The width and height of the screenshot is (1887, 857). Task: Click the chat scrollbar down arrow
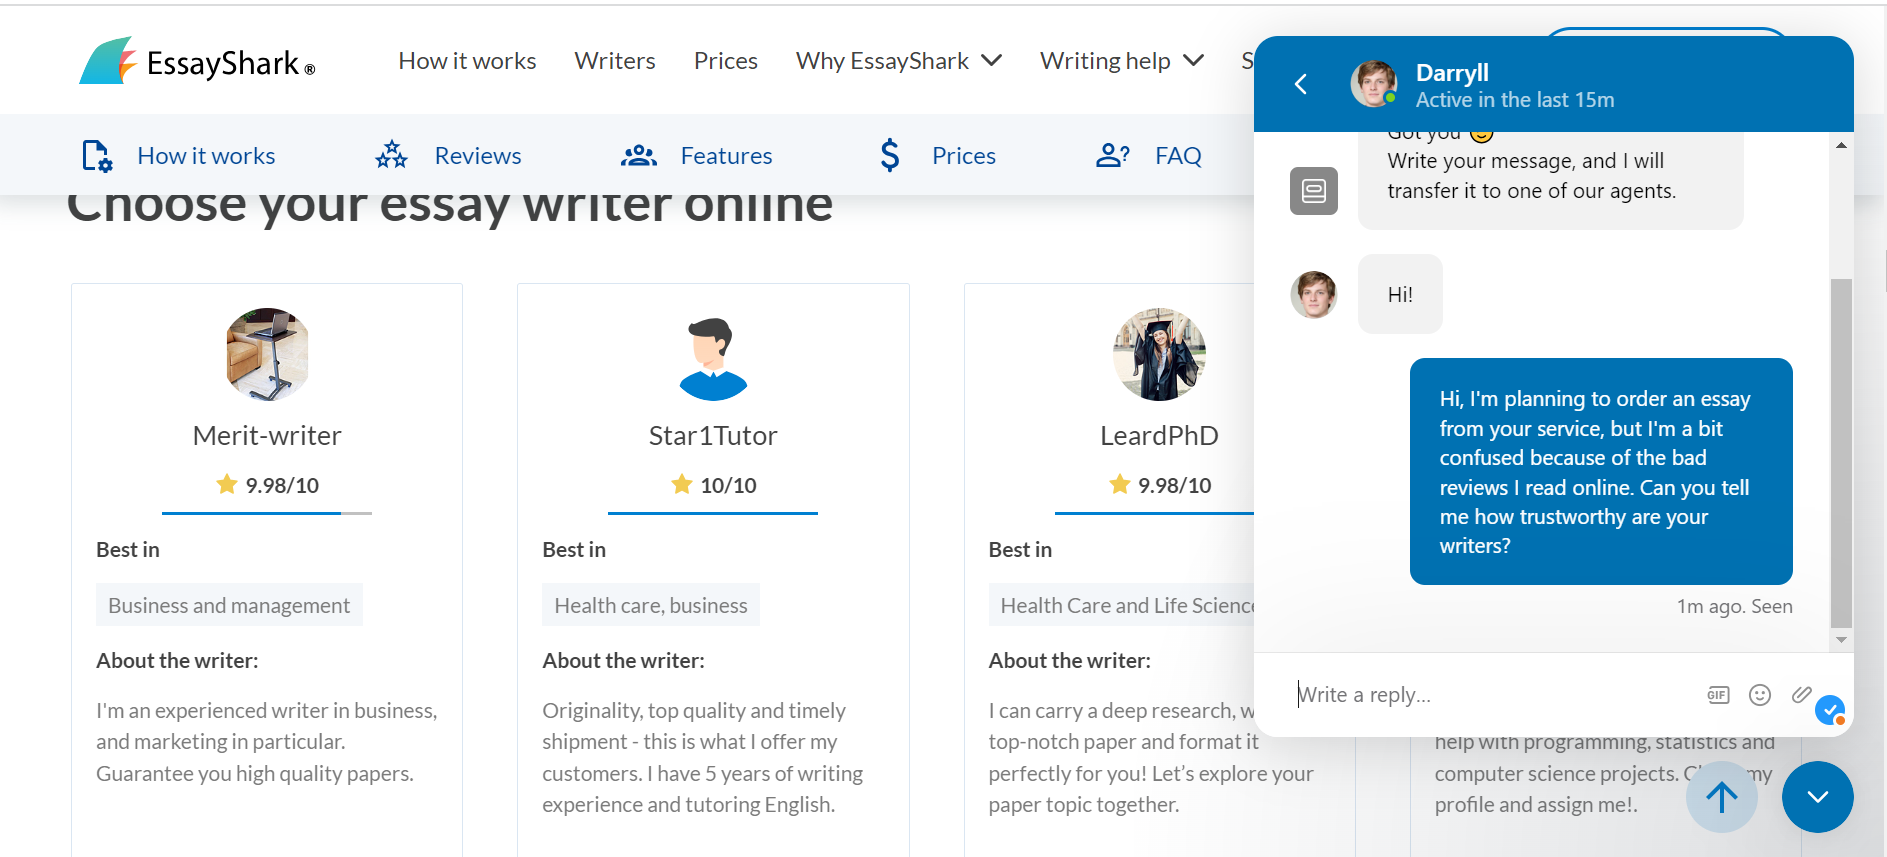pyautogui.click(x=1841, y=640)
